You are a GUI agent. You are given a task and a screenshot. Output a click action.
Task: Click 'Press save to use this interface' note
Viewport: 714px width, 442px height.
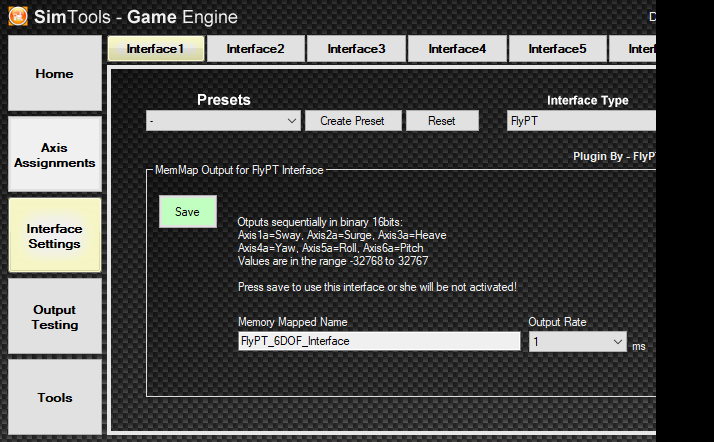click(x=377, y=287)
